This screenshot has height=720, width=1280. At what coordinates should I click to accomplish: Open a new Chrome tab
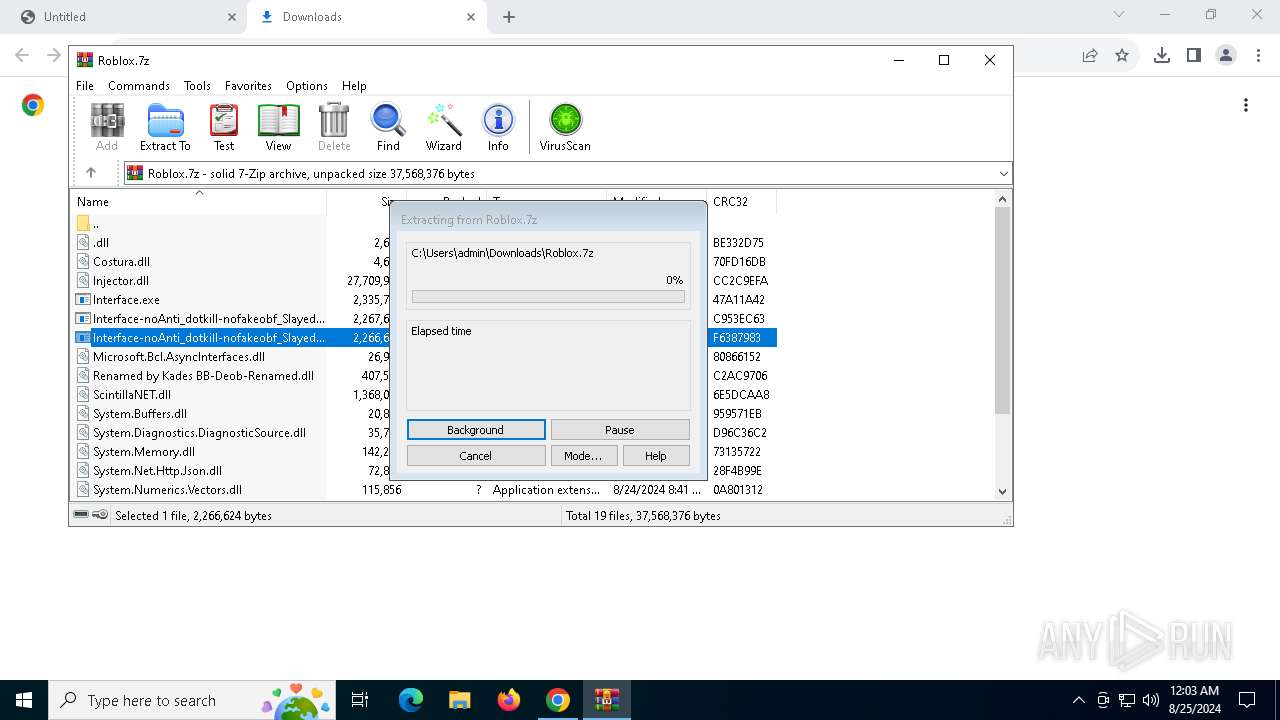point(508,17)
